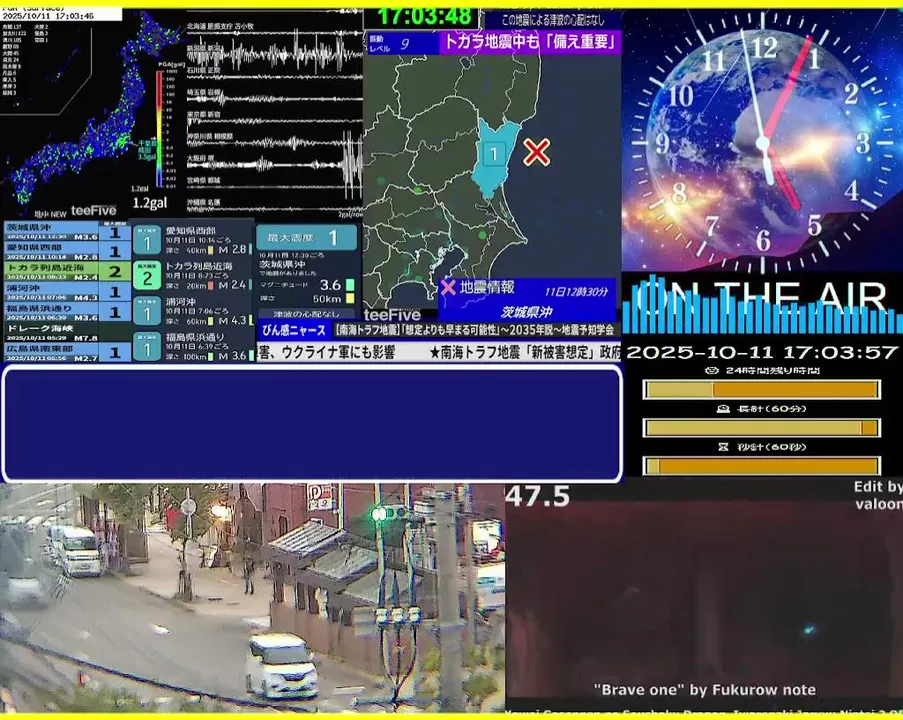This screenshot has height=720, width=903.
Task: Select the 広島県南東部 M2.7 list row
Action: (x=68, y=352)
